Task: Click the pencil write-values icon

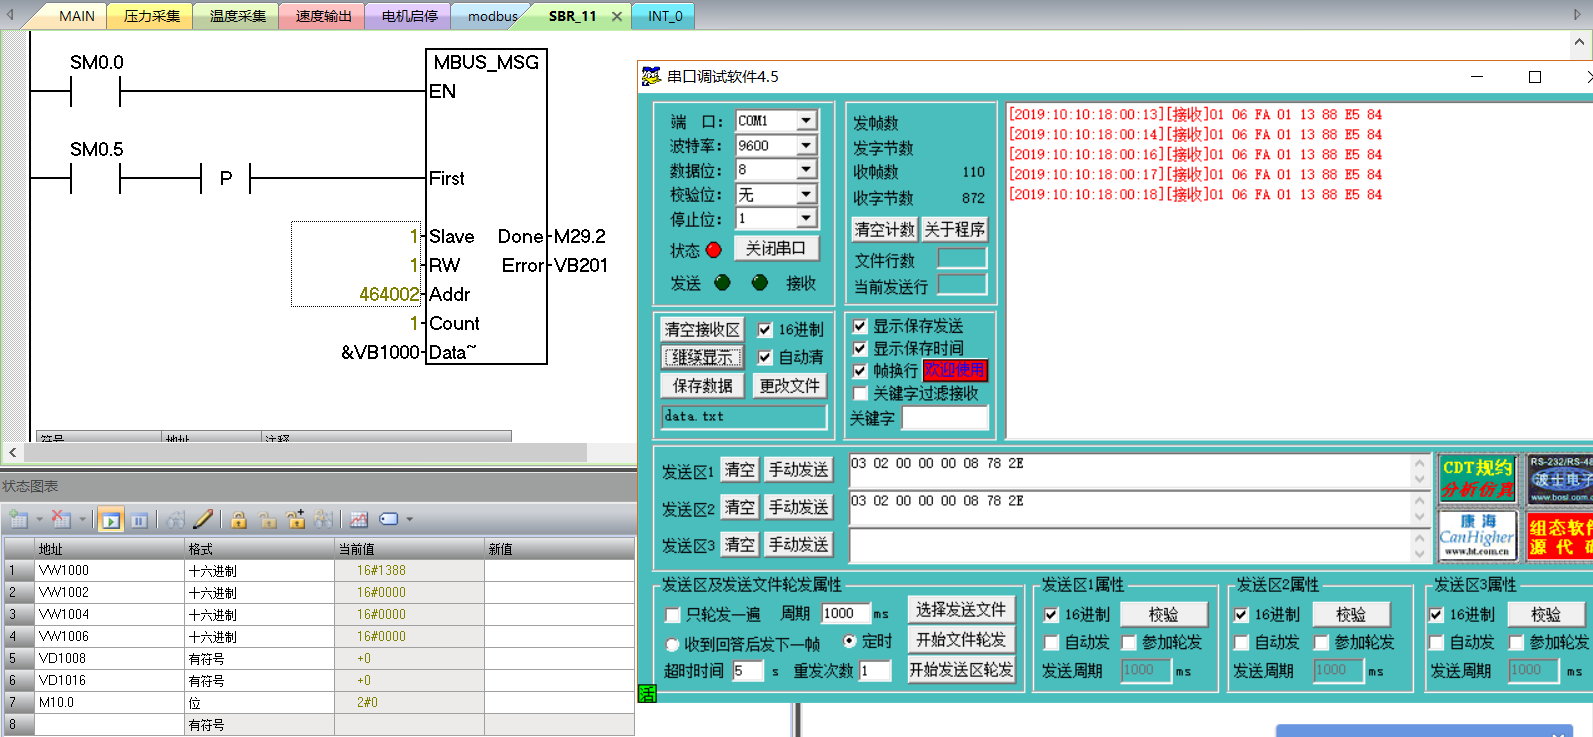Action: [x=203, y=519]
